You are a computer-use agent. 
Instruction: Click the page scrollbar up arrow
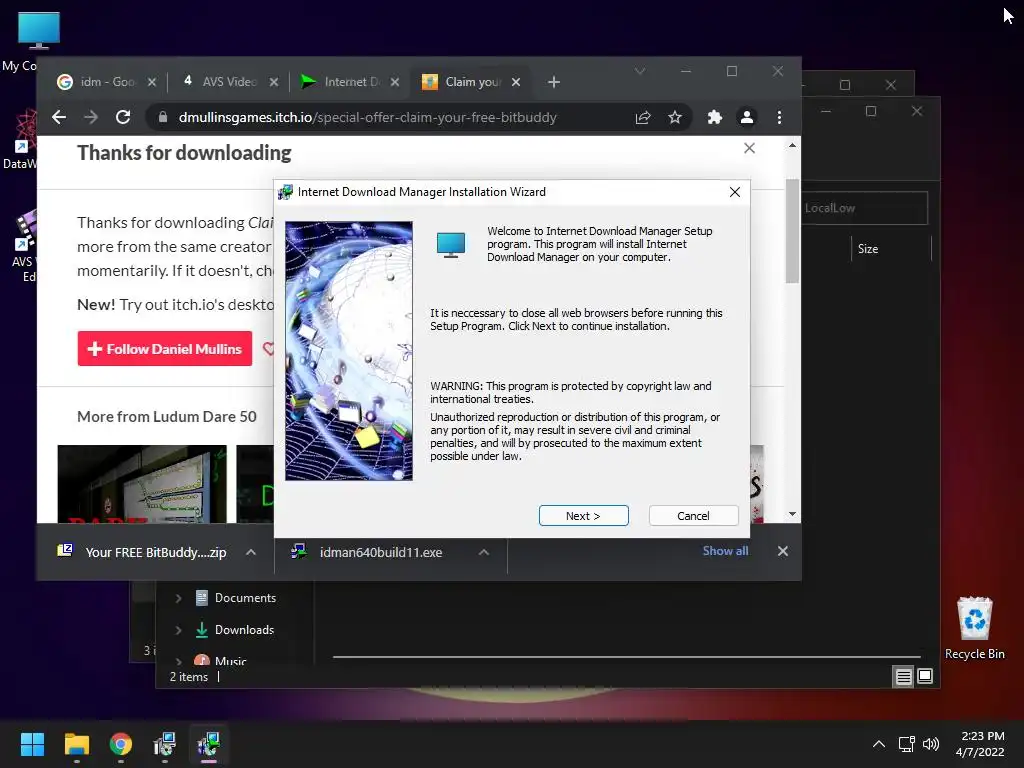click(x=792, y=145)
